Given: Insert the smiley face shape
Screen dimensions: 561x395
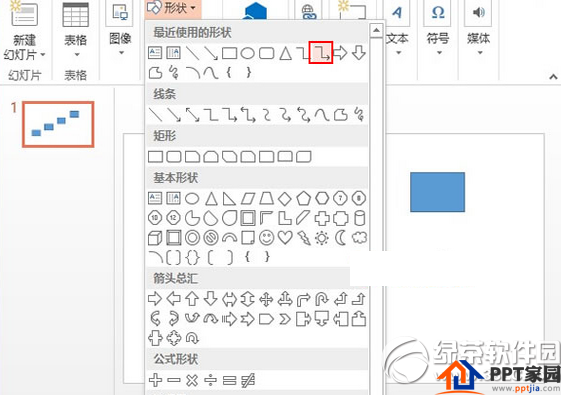Looking at the screenshot, I should pos(267,238).
